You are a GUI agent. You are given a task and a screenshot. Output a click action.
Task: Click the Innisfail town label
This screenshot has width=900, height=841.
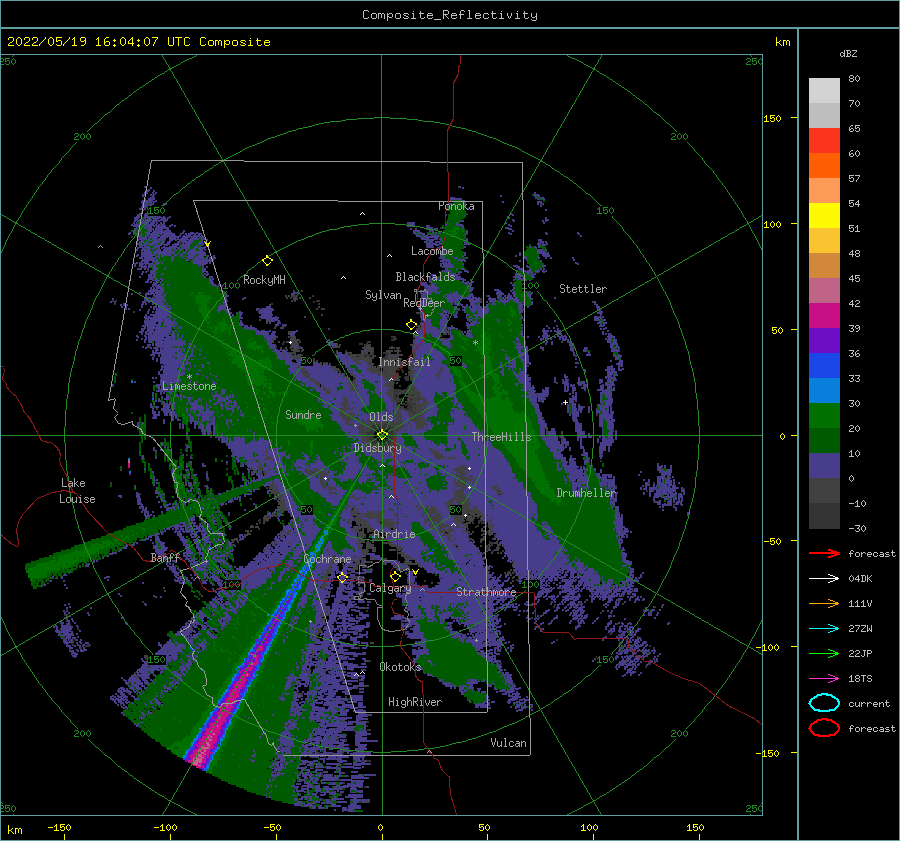click(404, 362)
